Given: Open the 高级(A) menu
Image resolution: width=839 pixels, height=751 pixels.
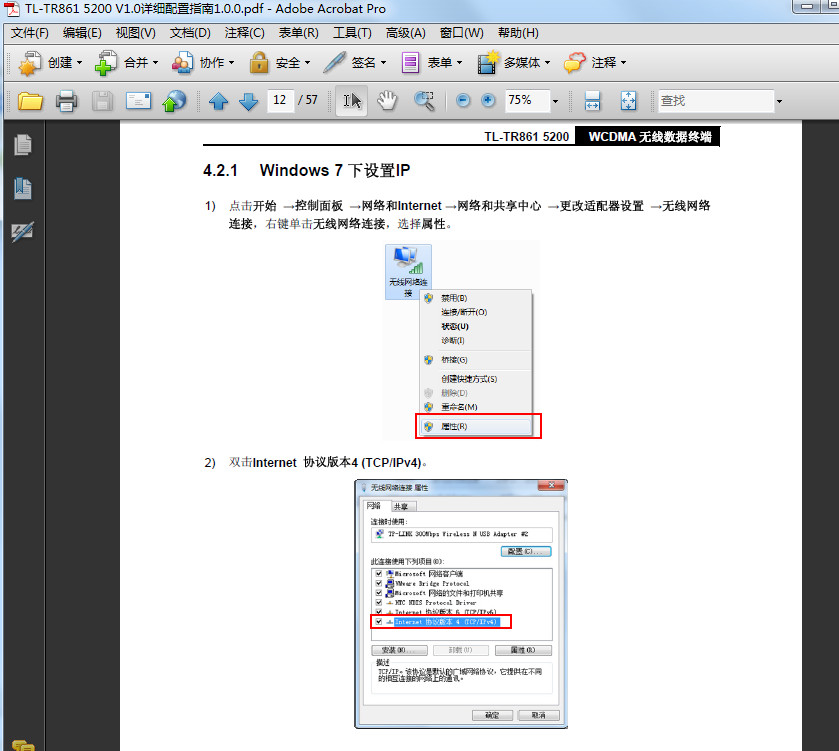Looking at the screenshot, I should (406, 33).
